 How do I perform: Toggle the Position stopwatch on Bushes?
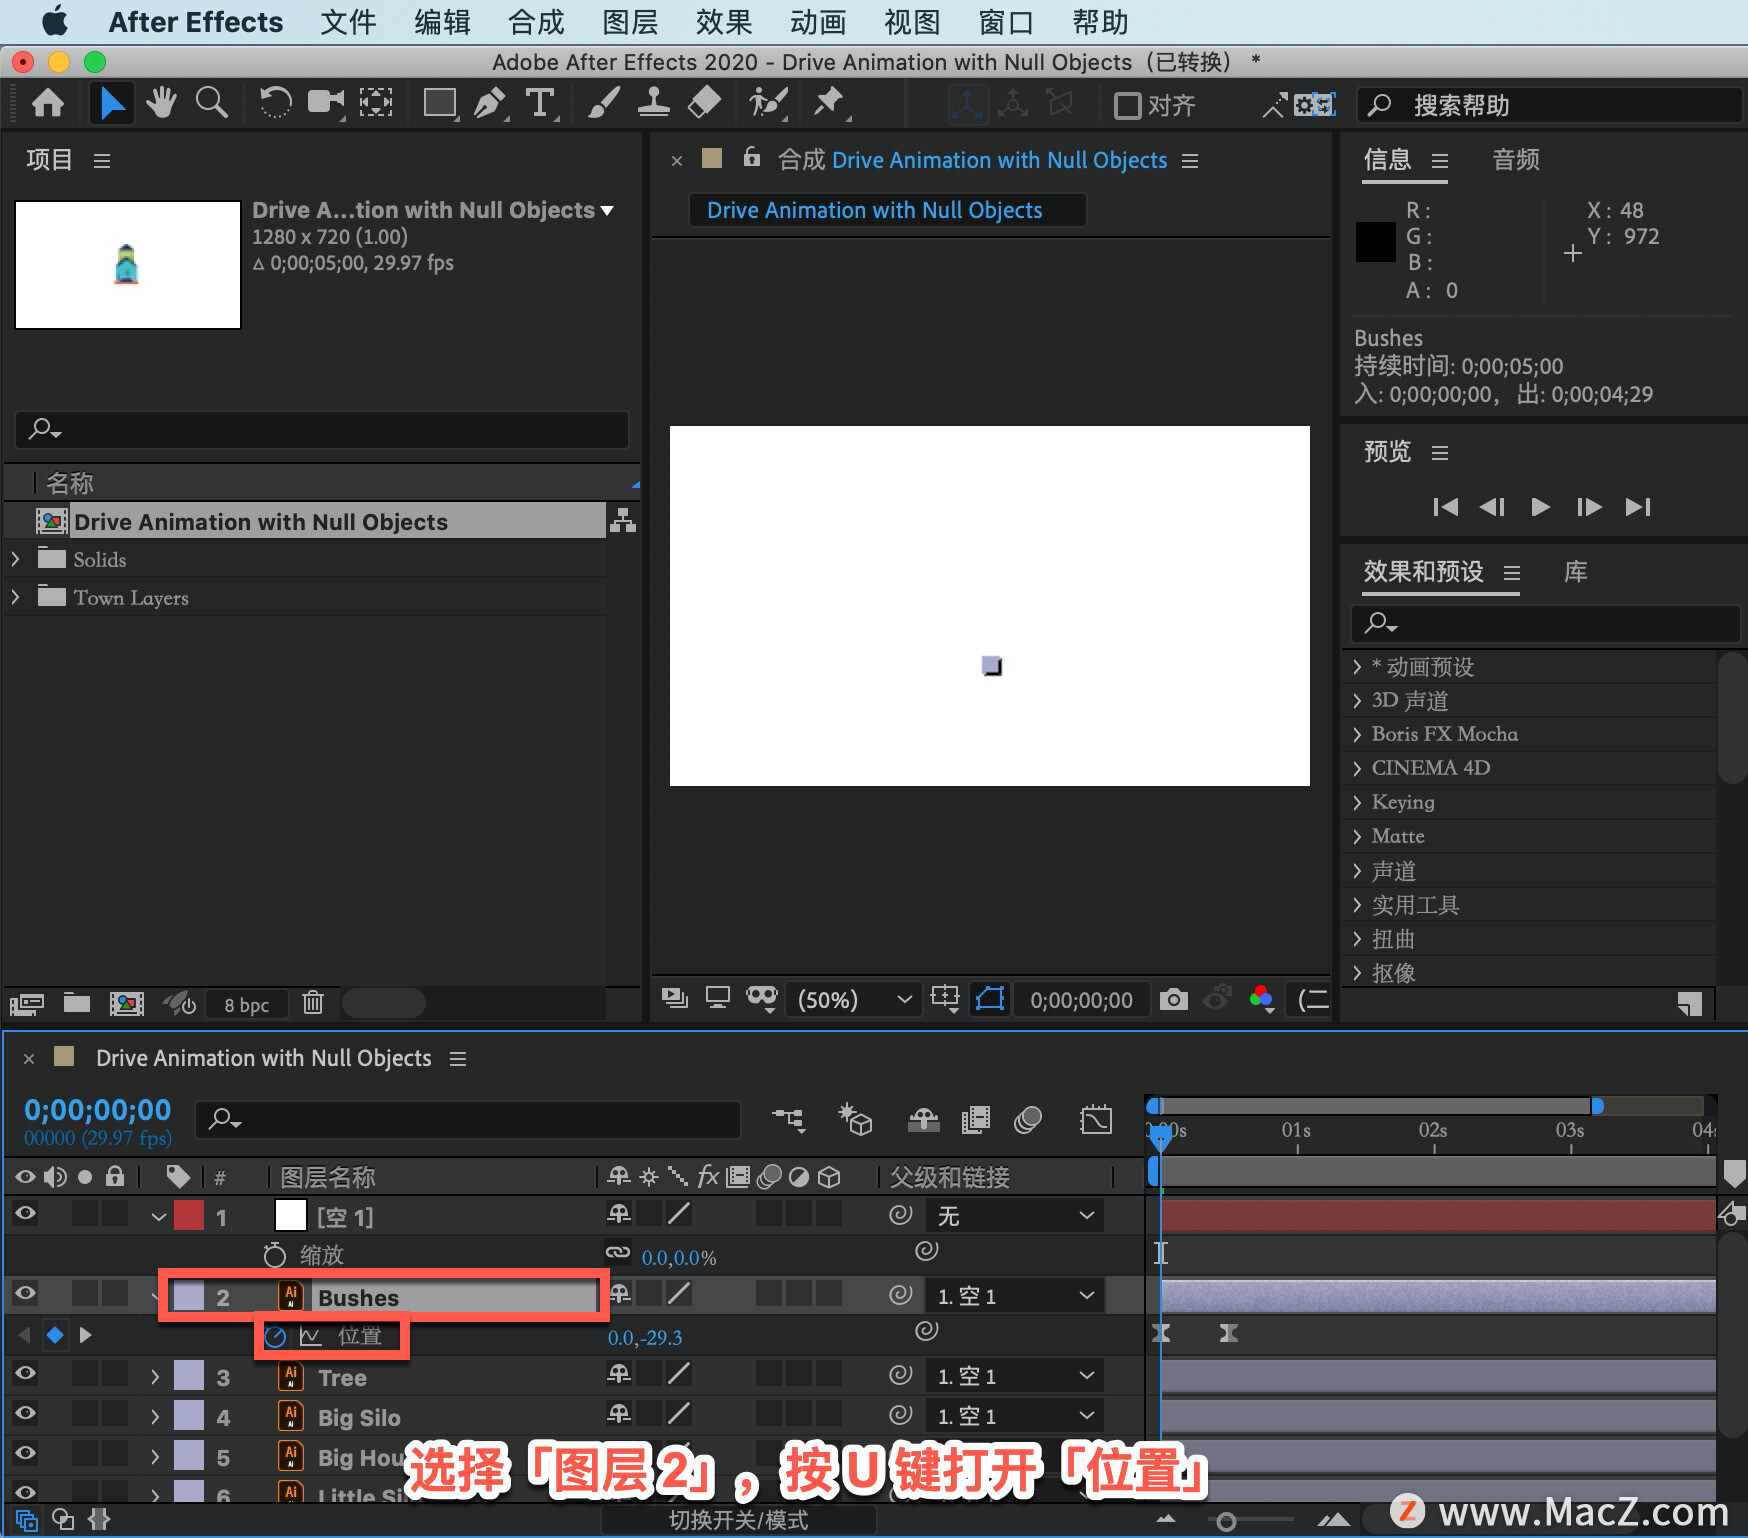[x=275, y=1336]
